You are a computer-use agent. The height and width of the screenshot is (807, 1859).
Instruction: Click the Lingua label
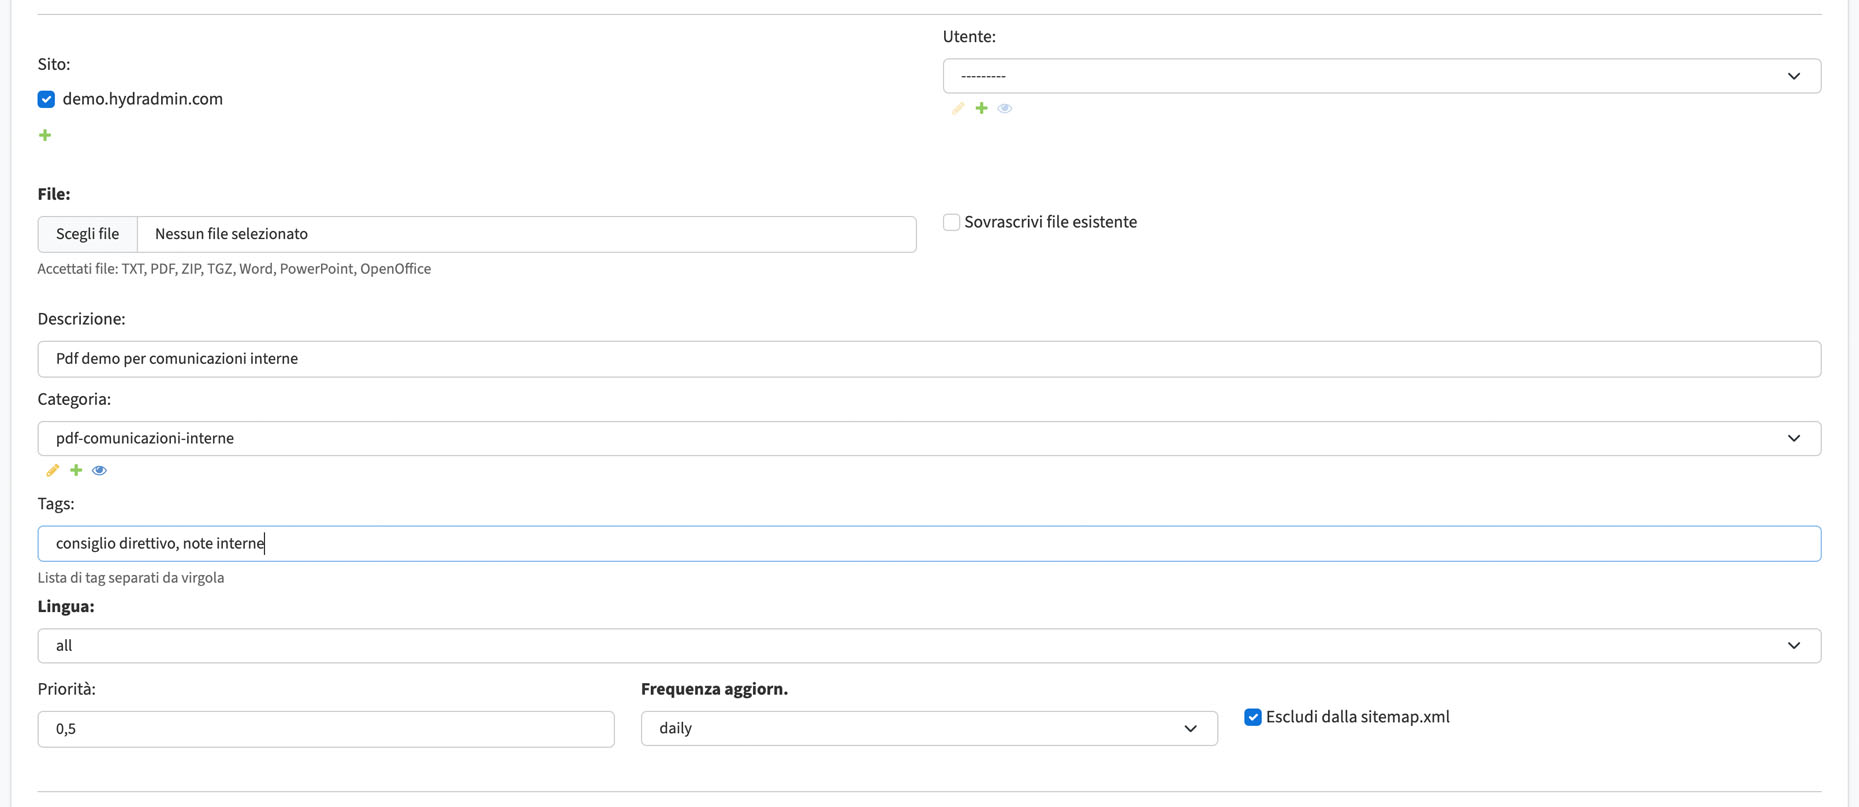coord(66,606)
